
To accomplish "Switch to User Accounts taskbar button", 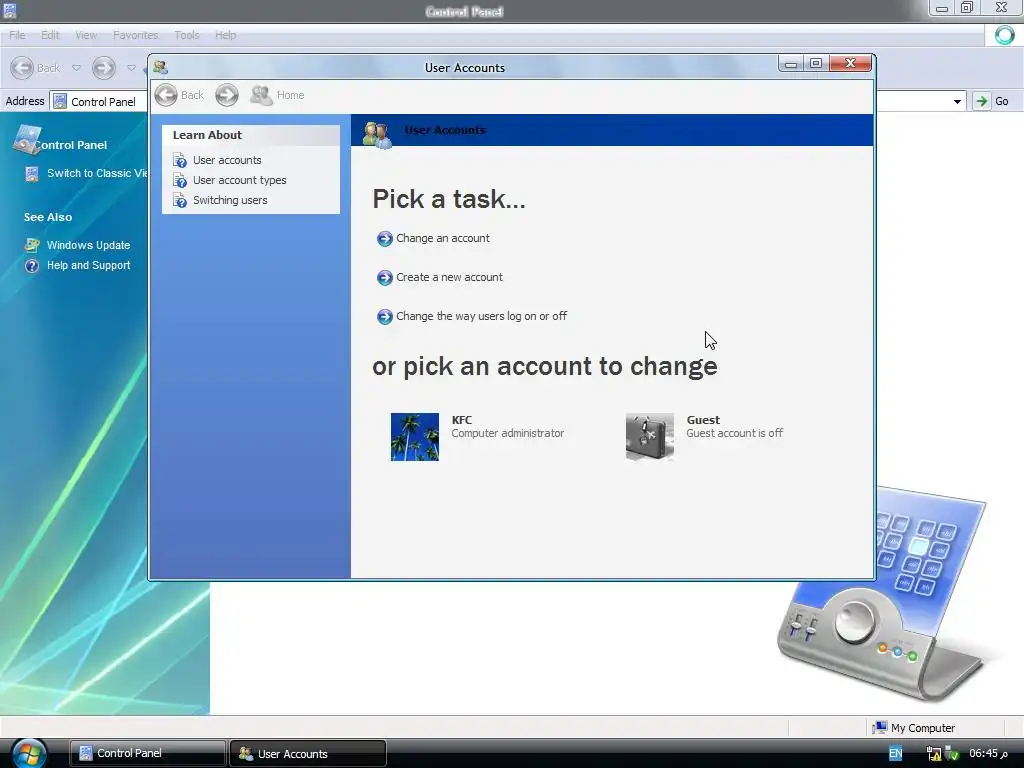I will 308,753.
